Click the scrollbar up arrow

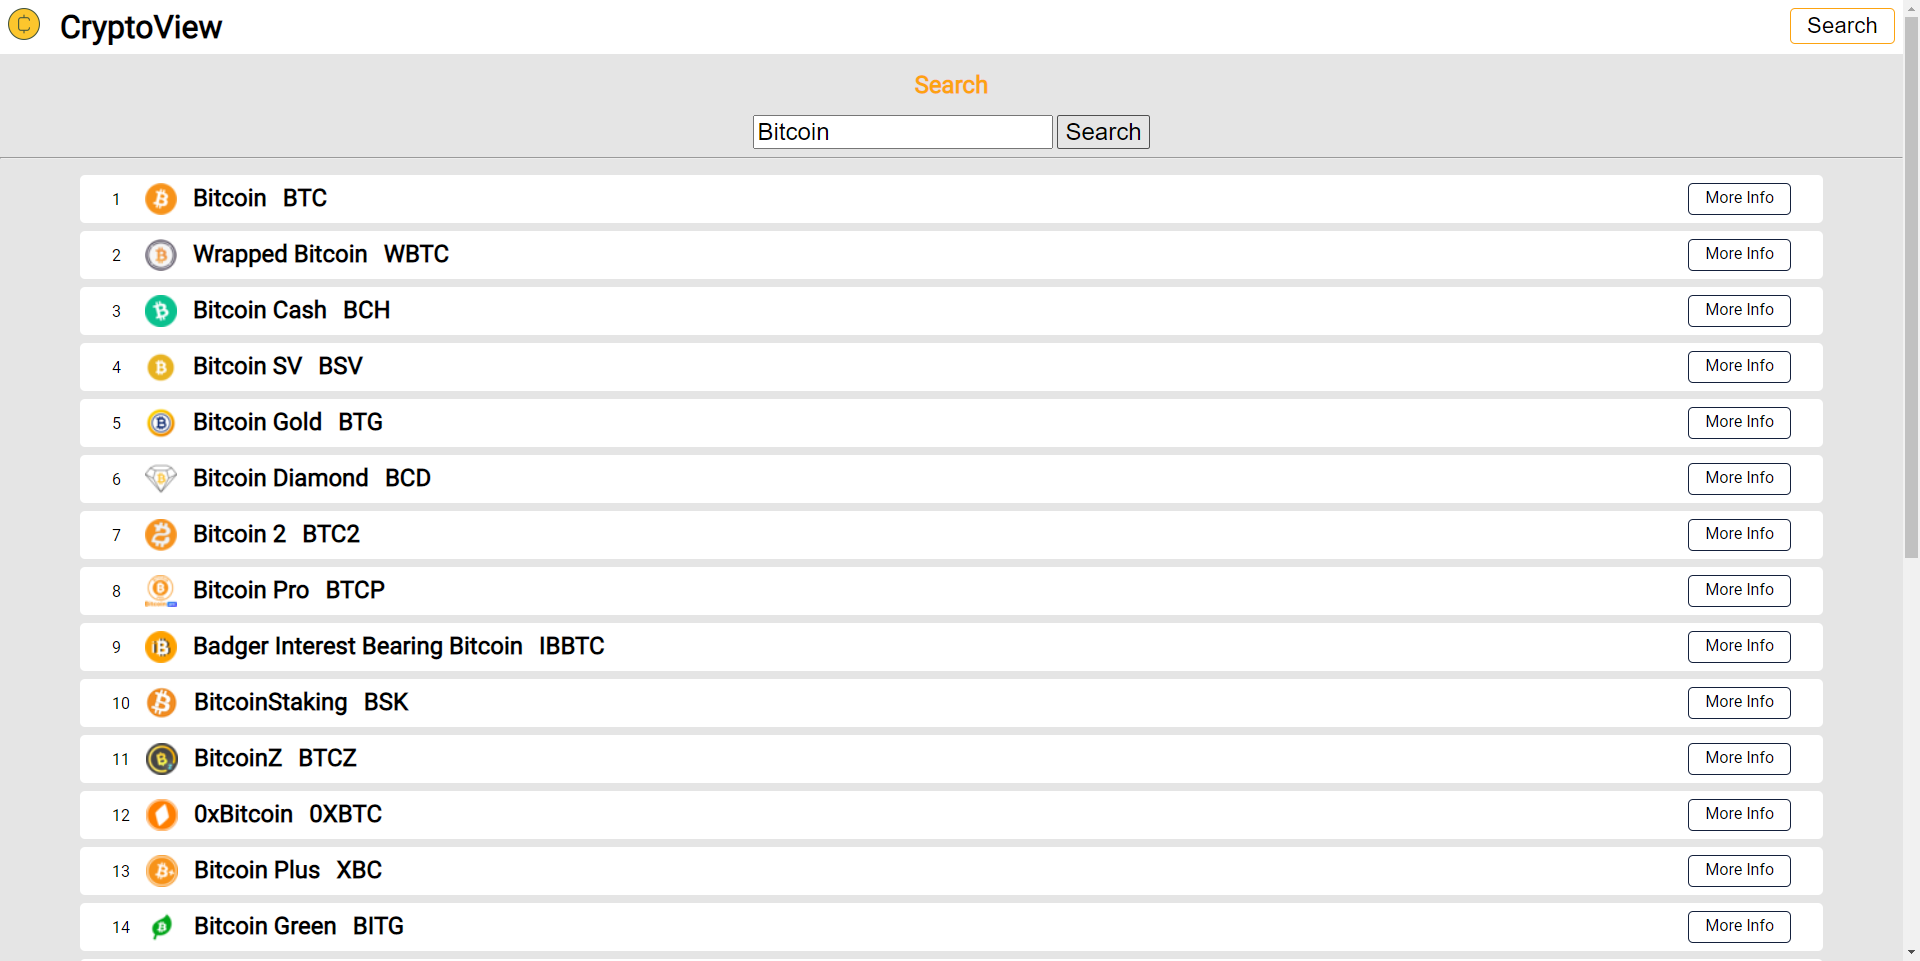click(x=1911, y=8)
